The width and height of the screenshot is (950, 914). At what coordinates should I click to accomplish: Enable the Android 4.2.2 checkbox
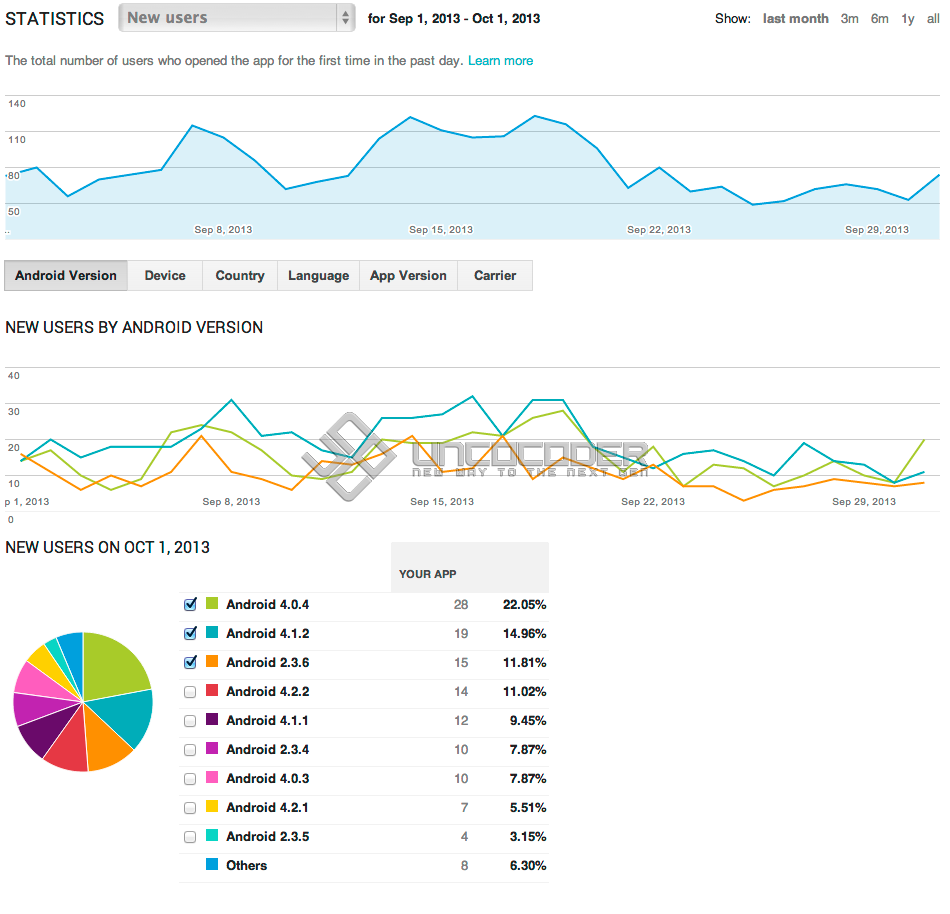point(190,692)
